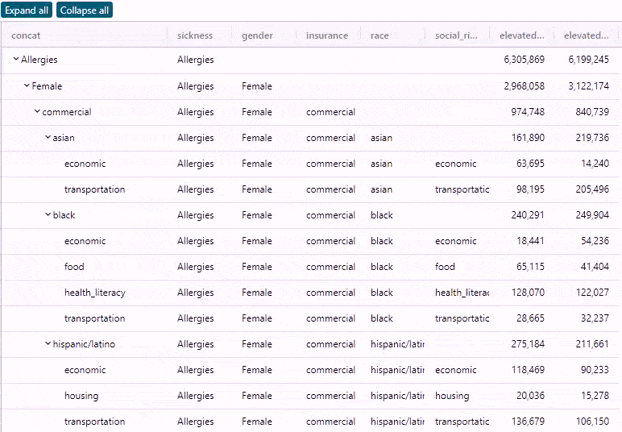Click the 6,305,869 value cell
The height and width of the screenshot is (432, 622).
click(x=524, y=60)
